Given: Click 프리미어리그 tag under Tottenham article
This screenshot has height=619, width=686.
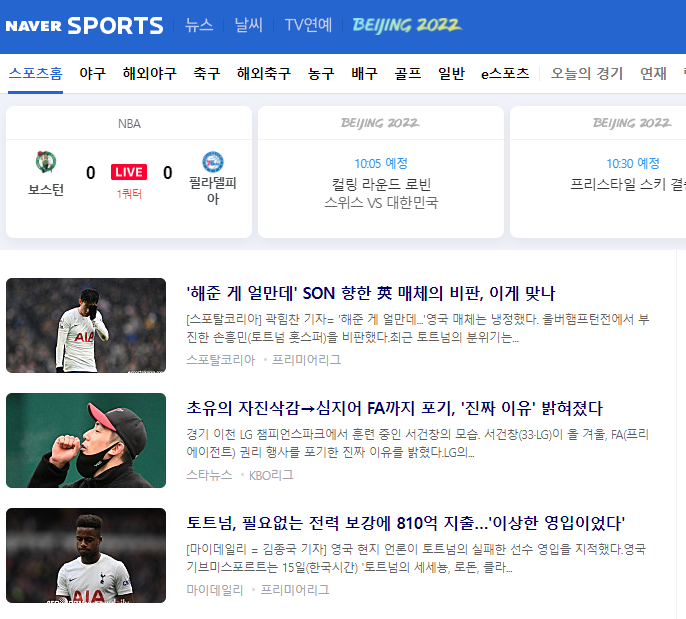Looking at the screenshot, I should [295, 590].
